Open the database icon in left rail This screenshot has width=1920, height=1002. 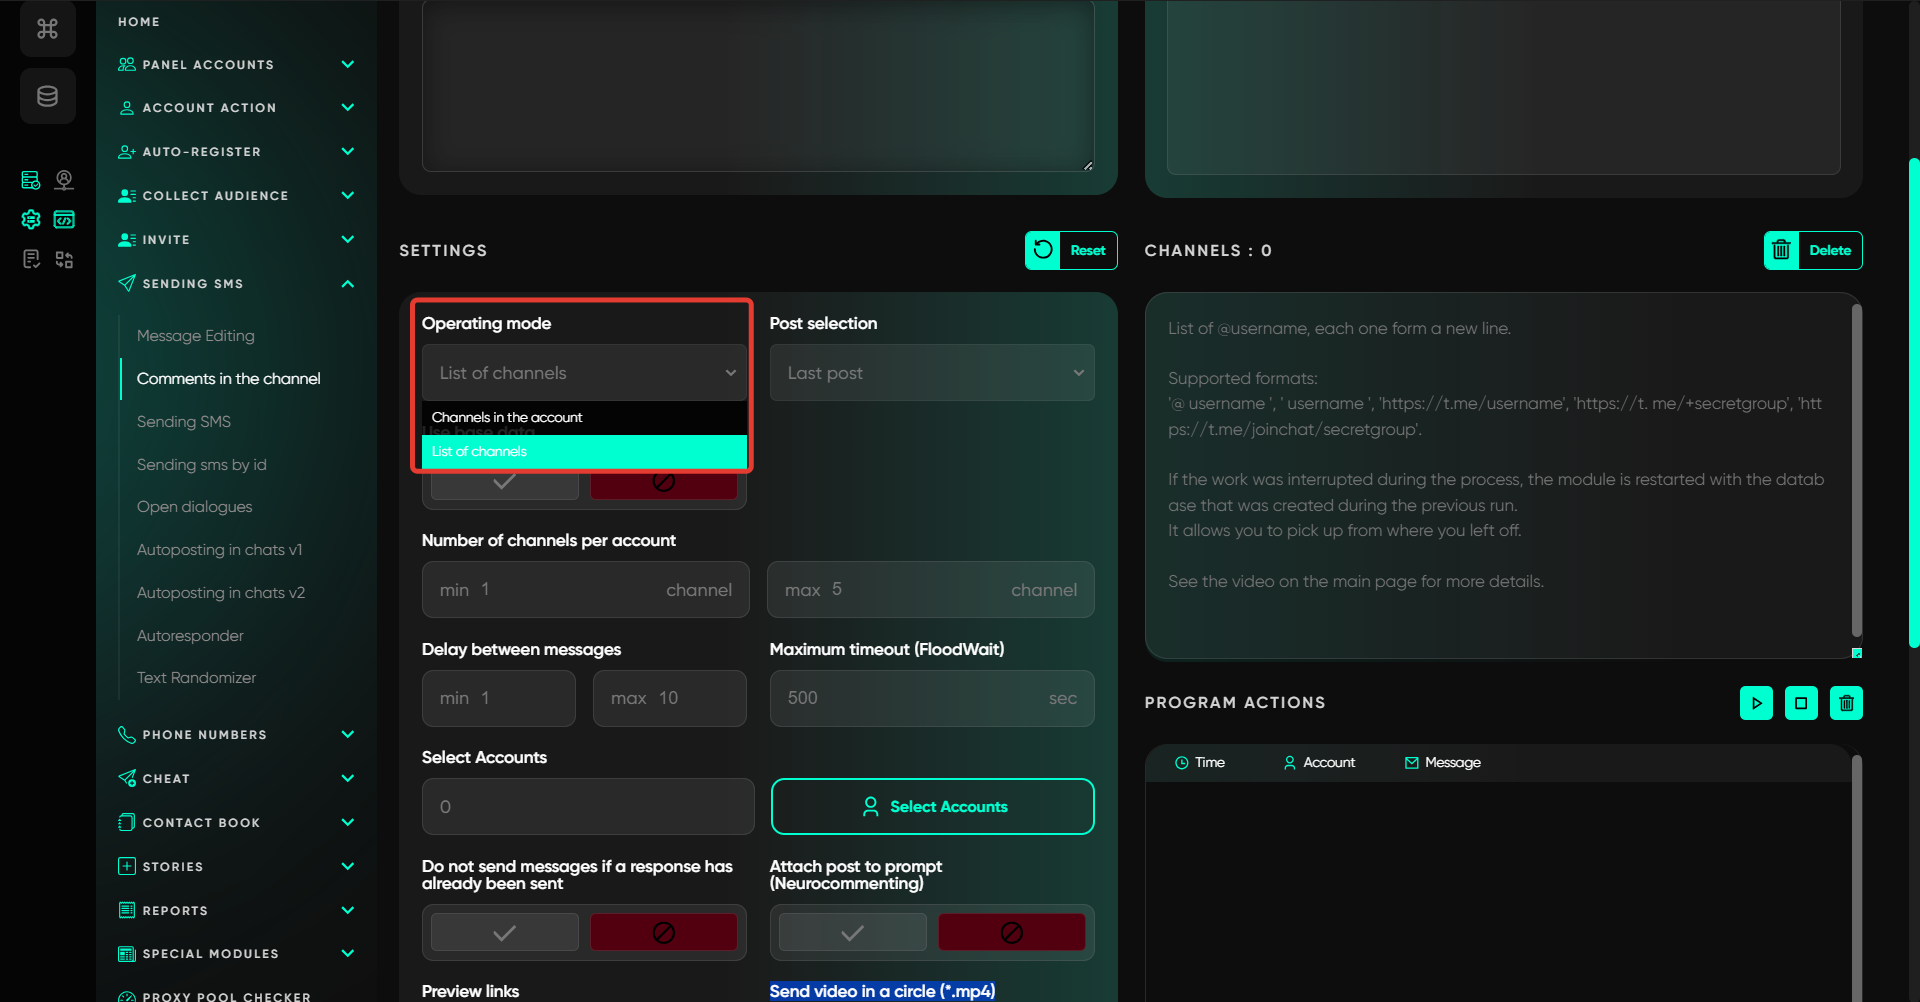pyautogui.click(x=47, y=96)
